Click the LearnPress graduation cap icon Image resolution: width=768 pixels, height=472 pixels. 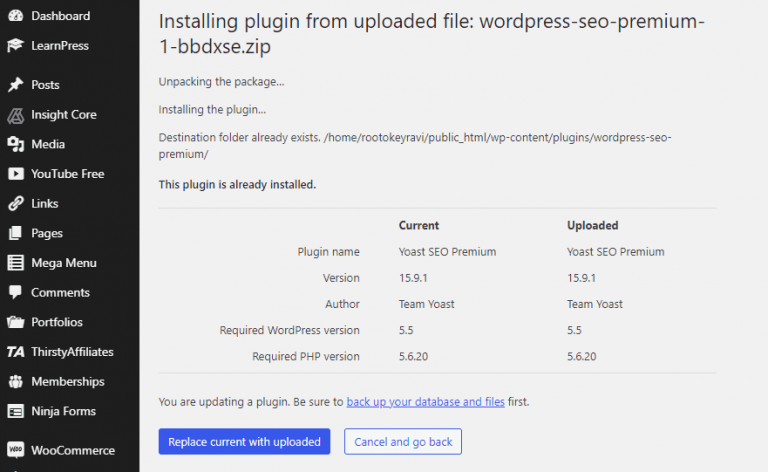pyautogui.click(x=16, y=46)
